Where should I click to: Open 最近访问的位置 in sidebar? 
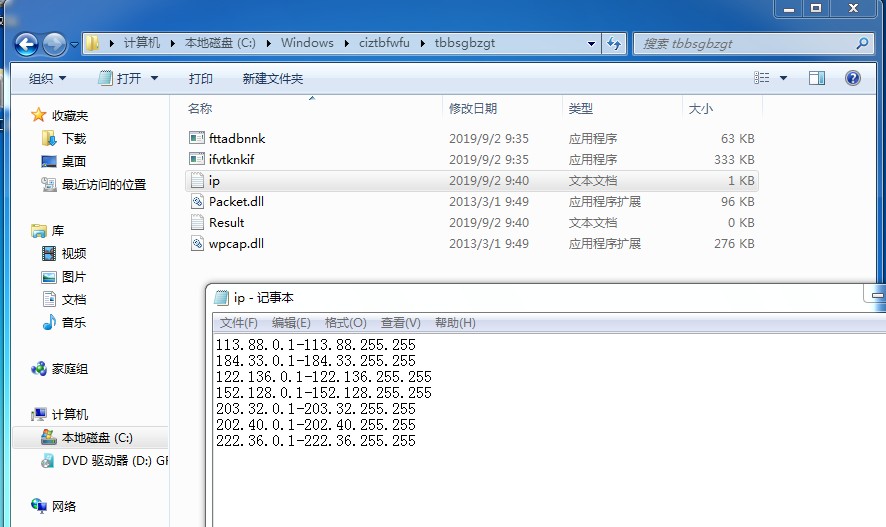[94, 184]
